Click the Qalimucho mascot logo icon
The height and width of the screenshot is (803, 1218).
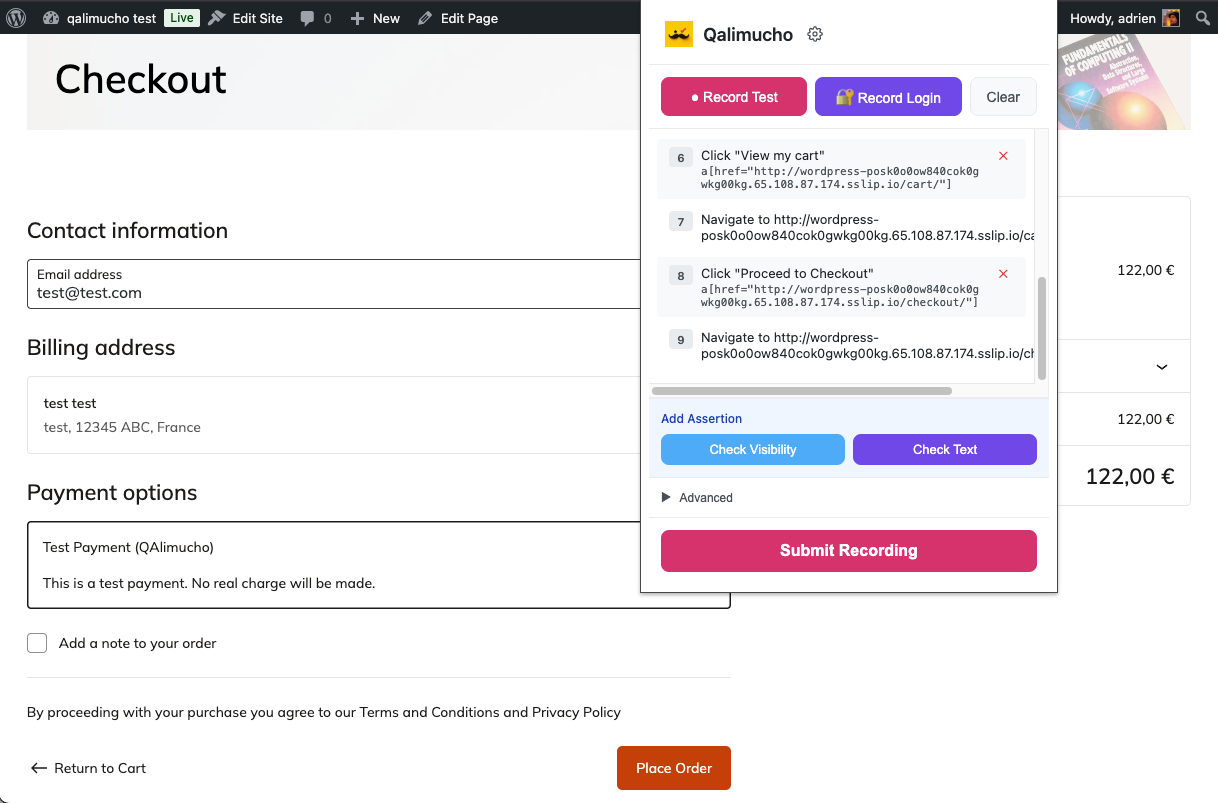coord(679,33)
